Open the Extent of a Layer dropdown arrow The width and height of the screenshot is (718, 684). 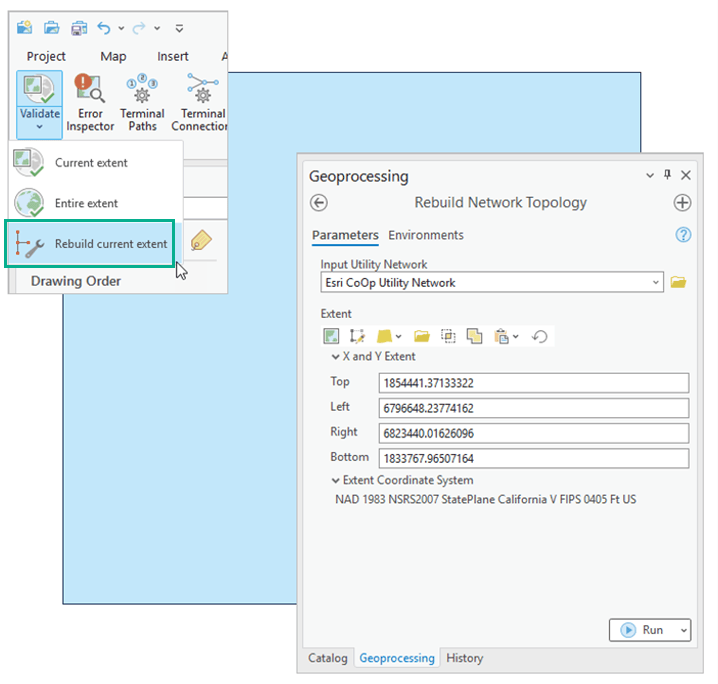(x=398, y=337)
